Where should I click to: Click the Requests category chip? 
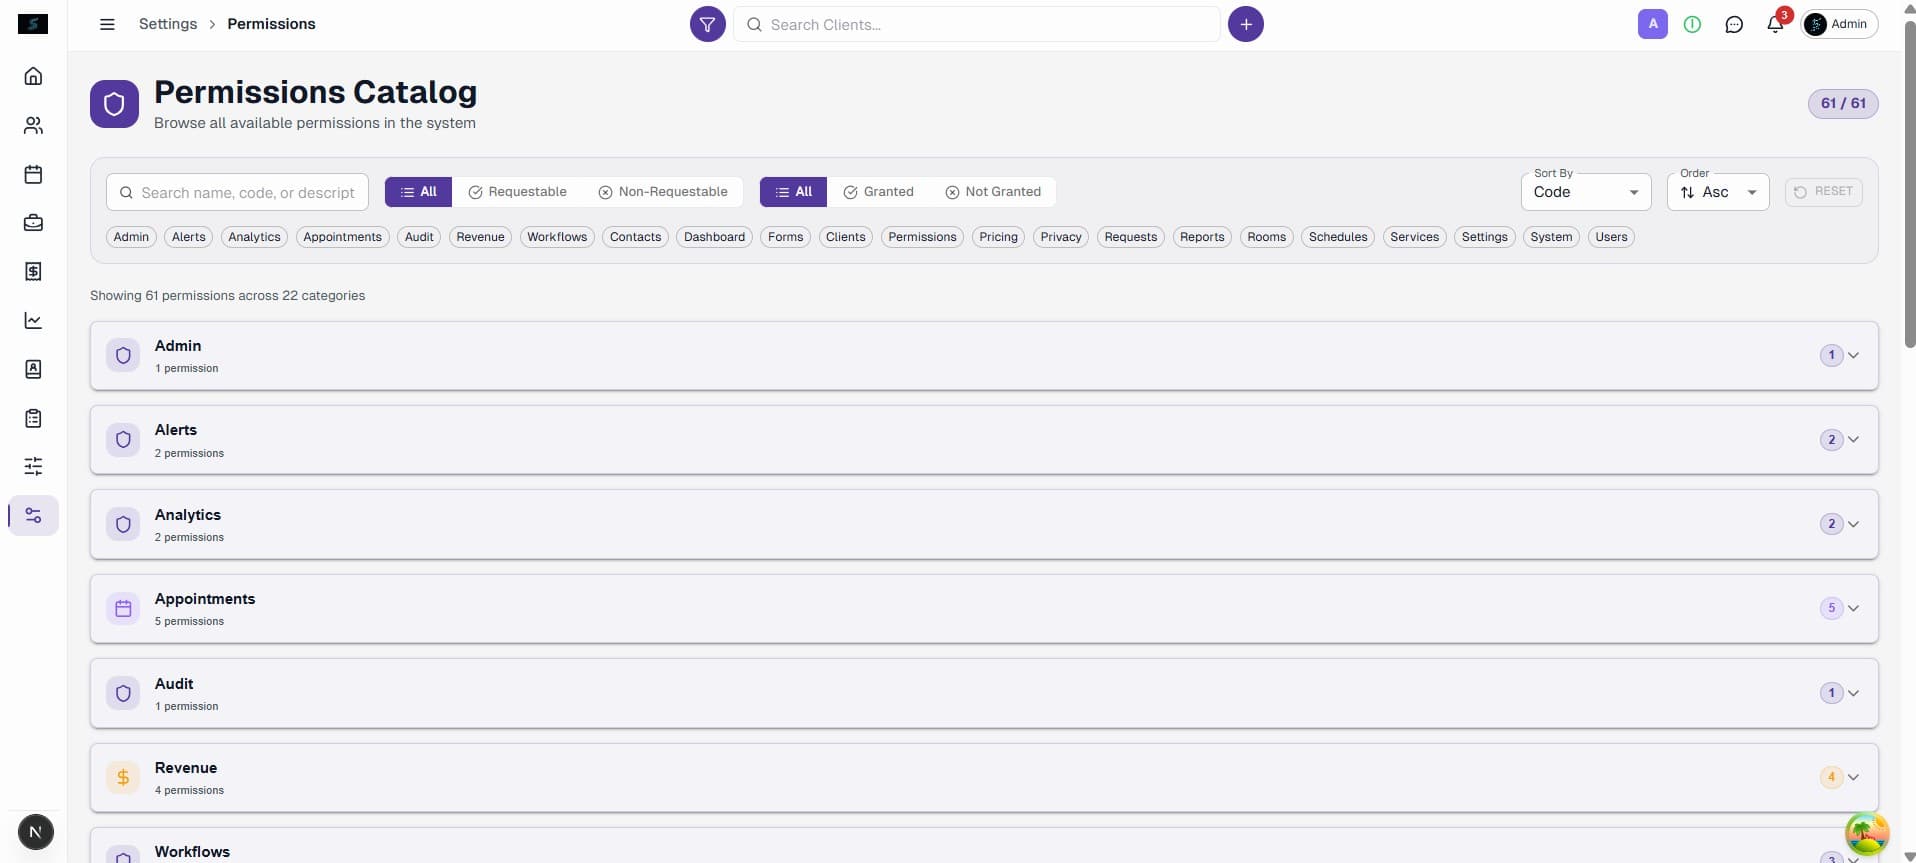[x=1130, y=237]
